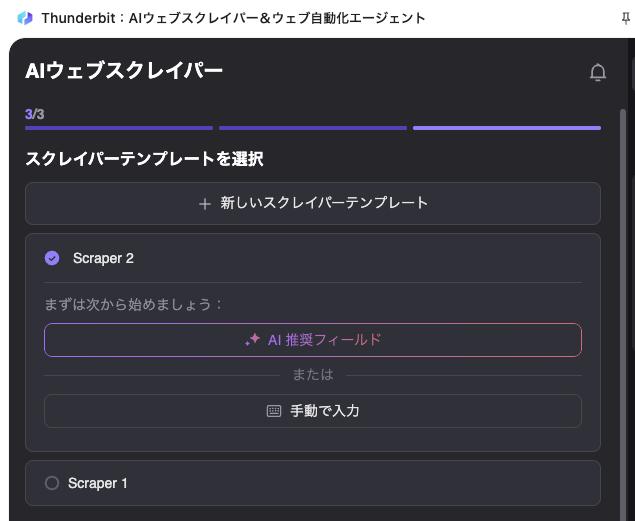Collapse the Scraper 2 template label
The height and width of the screenshot is (521, 635).
pos(103,258)
